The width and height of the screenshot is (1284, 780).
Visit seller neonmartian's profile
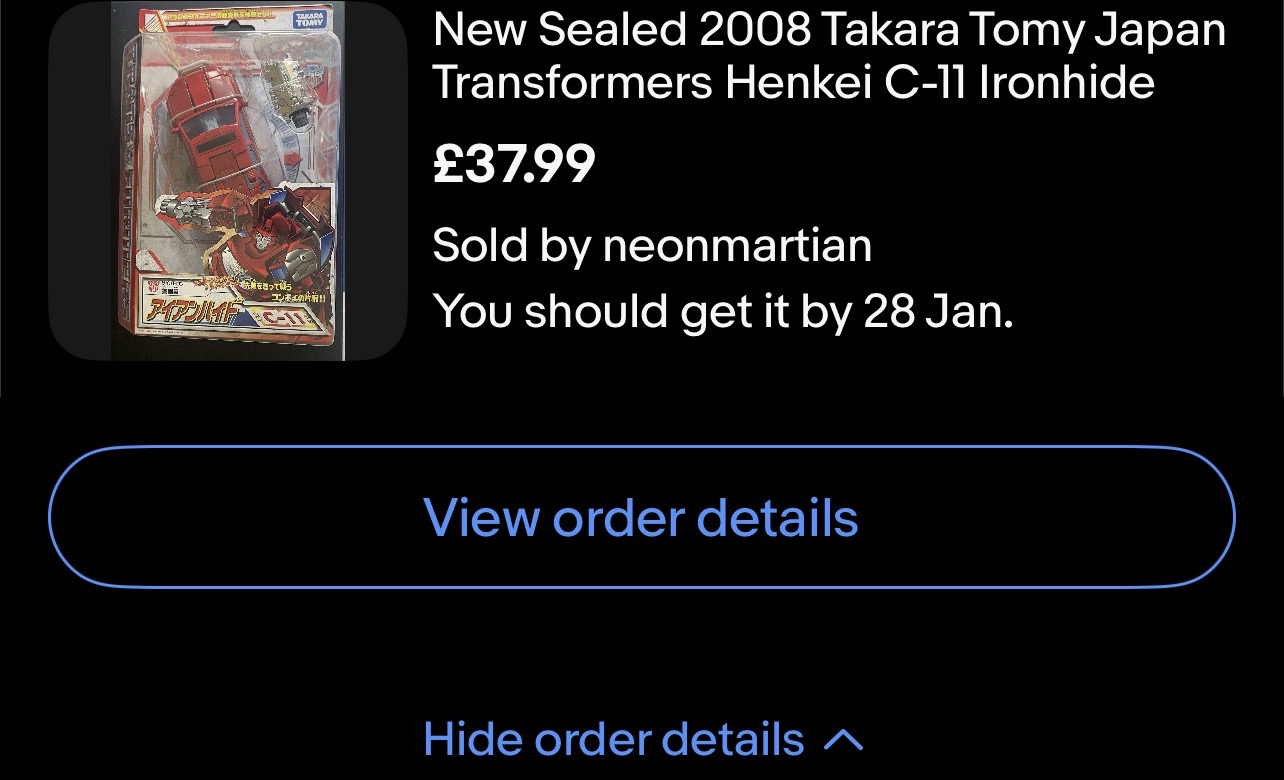pyautogui.click(x=737, y=245)
